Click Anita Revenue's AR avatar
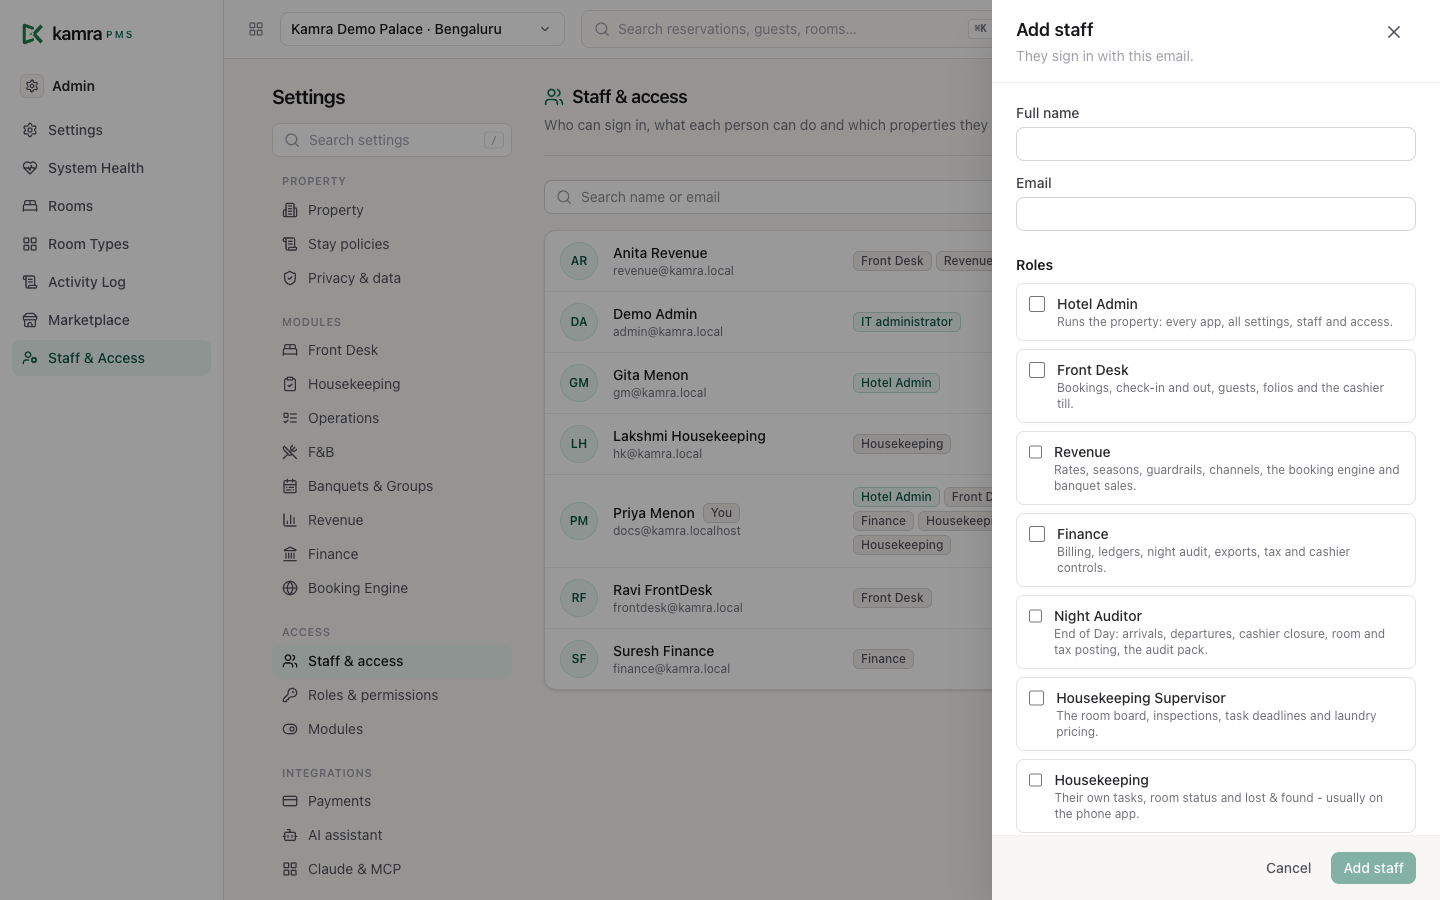This screenshot has height=900, width=1440. 579,261
